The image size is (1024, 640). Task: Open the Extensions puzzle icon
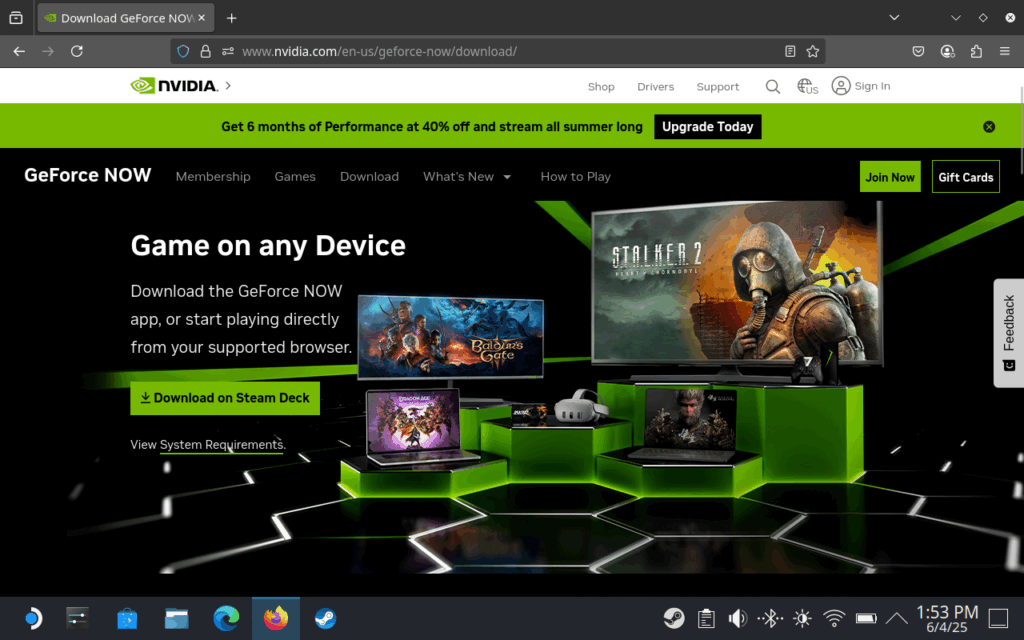point(976,51)
